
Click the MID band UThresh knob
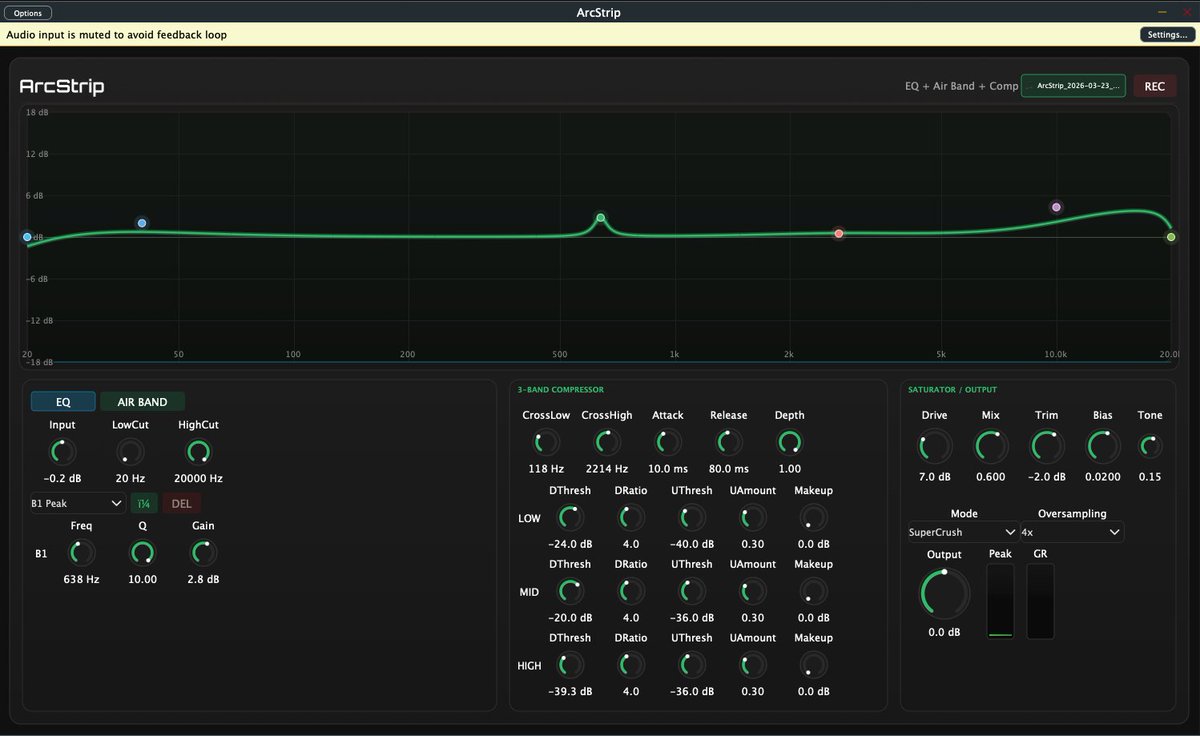pyautogui.click(x=692, y=591)
